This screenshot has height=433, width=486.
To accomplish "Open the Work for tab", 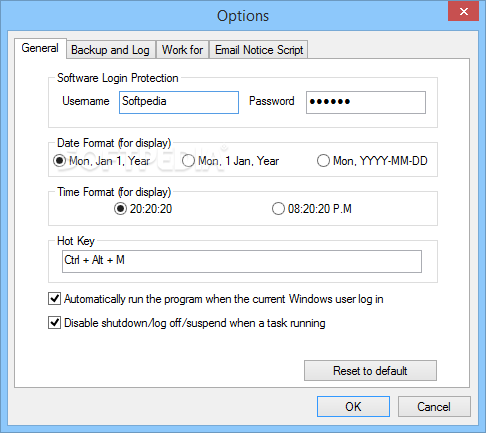I will coord(182,50).
